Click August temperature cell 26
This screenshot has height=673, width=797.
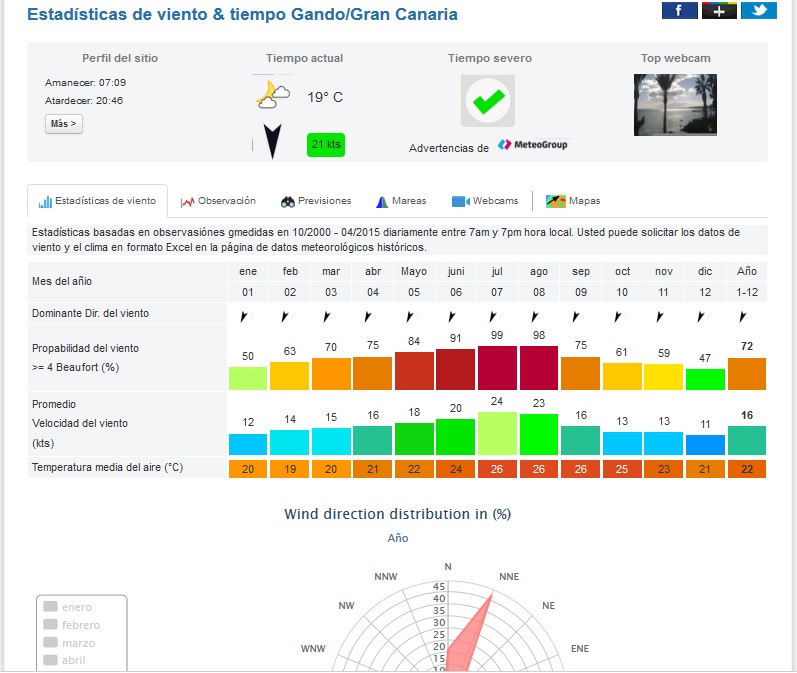click(x=539, y=469)
